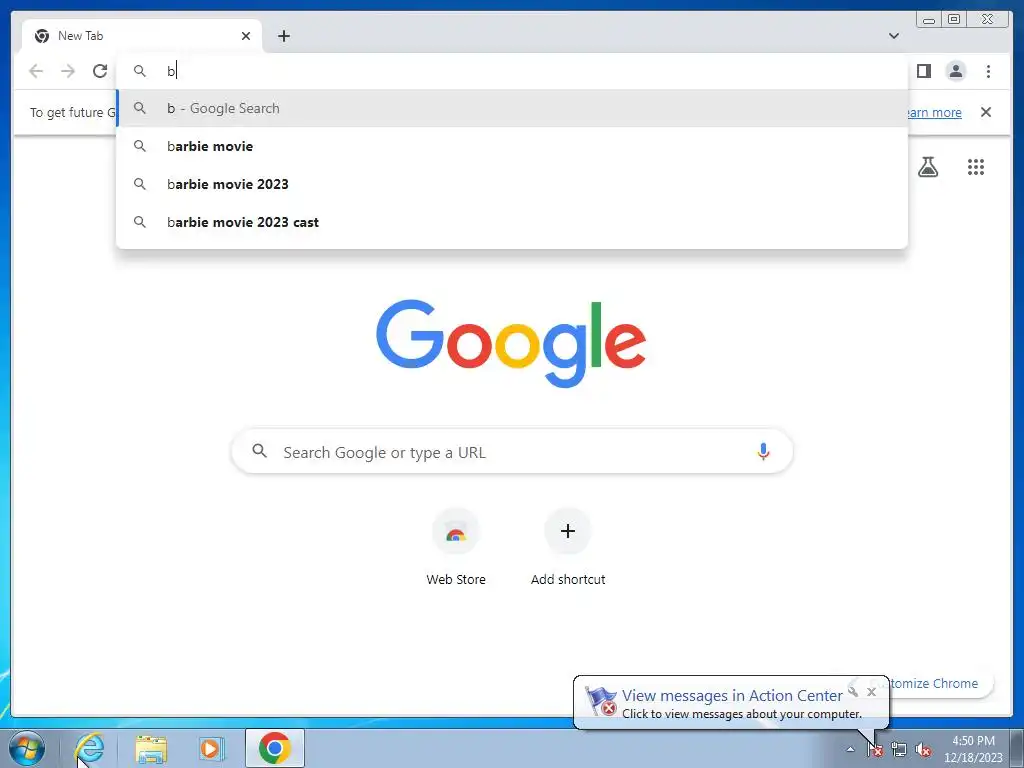Close the New Tab tab
Screen dimensions: 1024x768
(246, 36)
